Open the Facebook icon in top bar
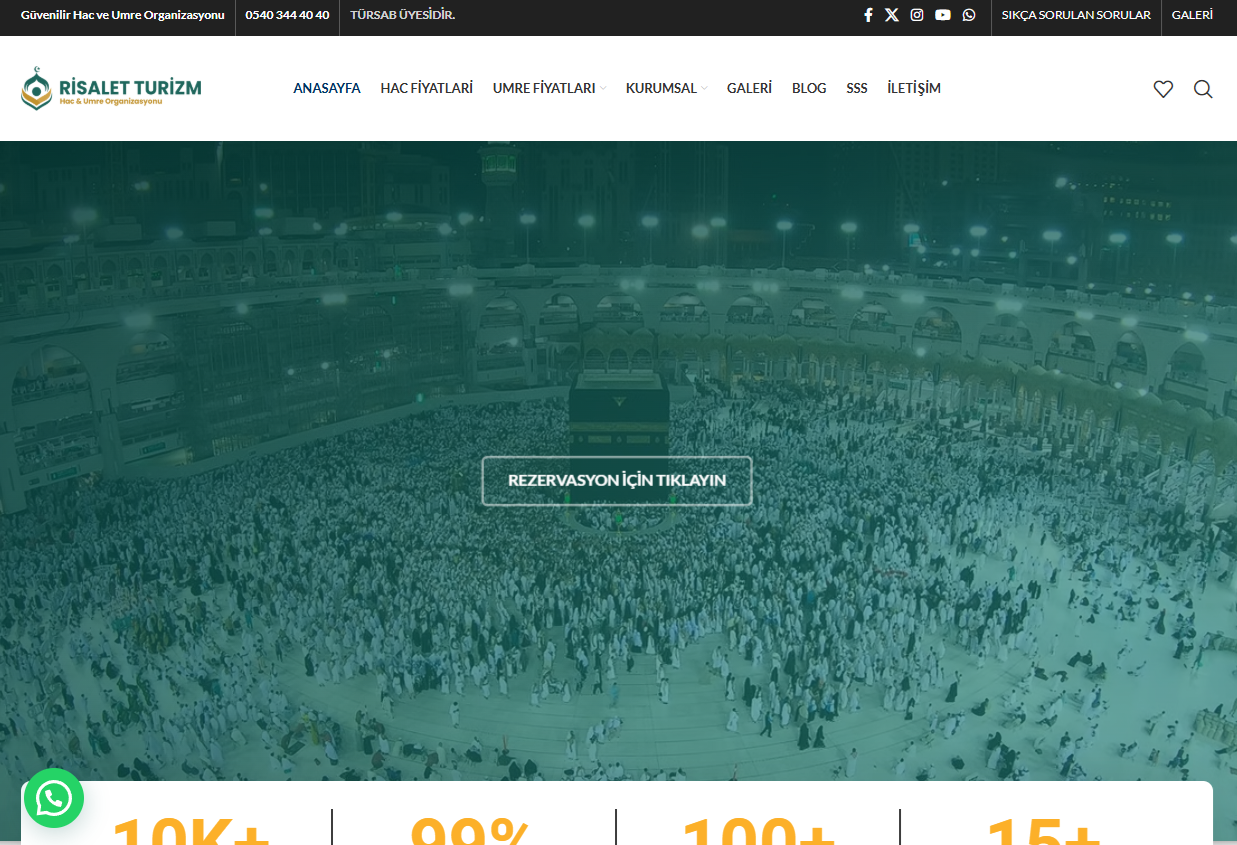Screen dimensions: 1237x845 (868, 15)
